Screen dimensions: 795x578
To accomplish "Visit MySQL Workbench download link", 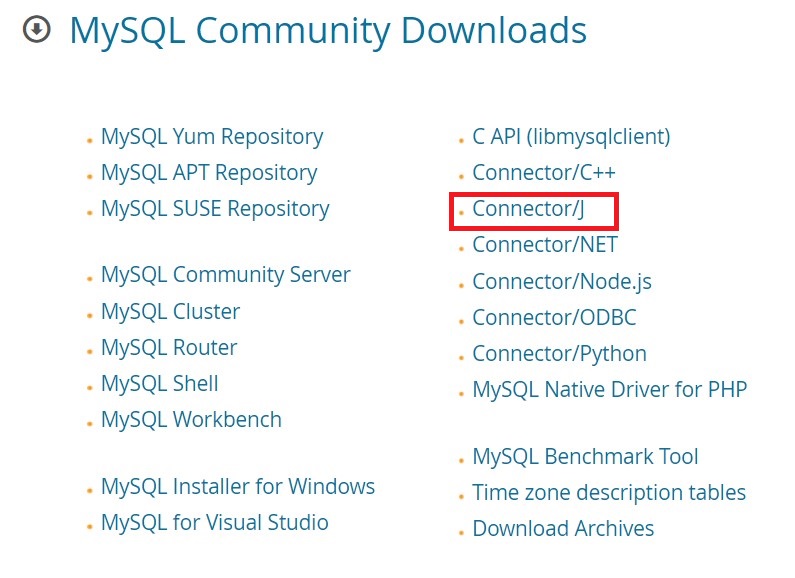I will coord(191,420).
